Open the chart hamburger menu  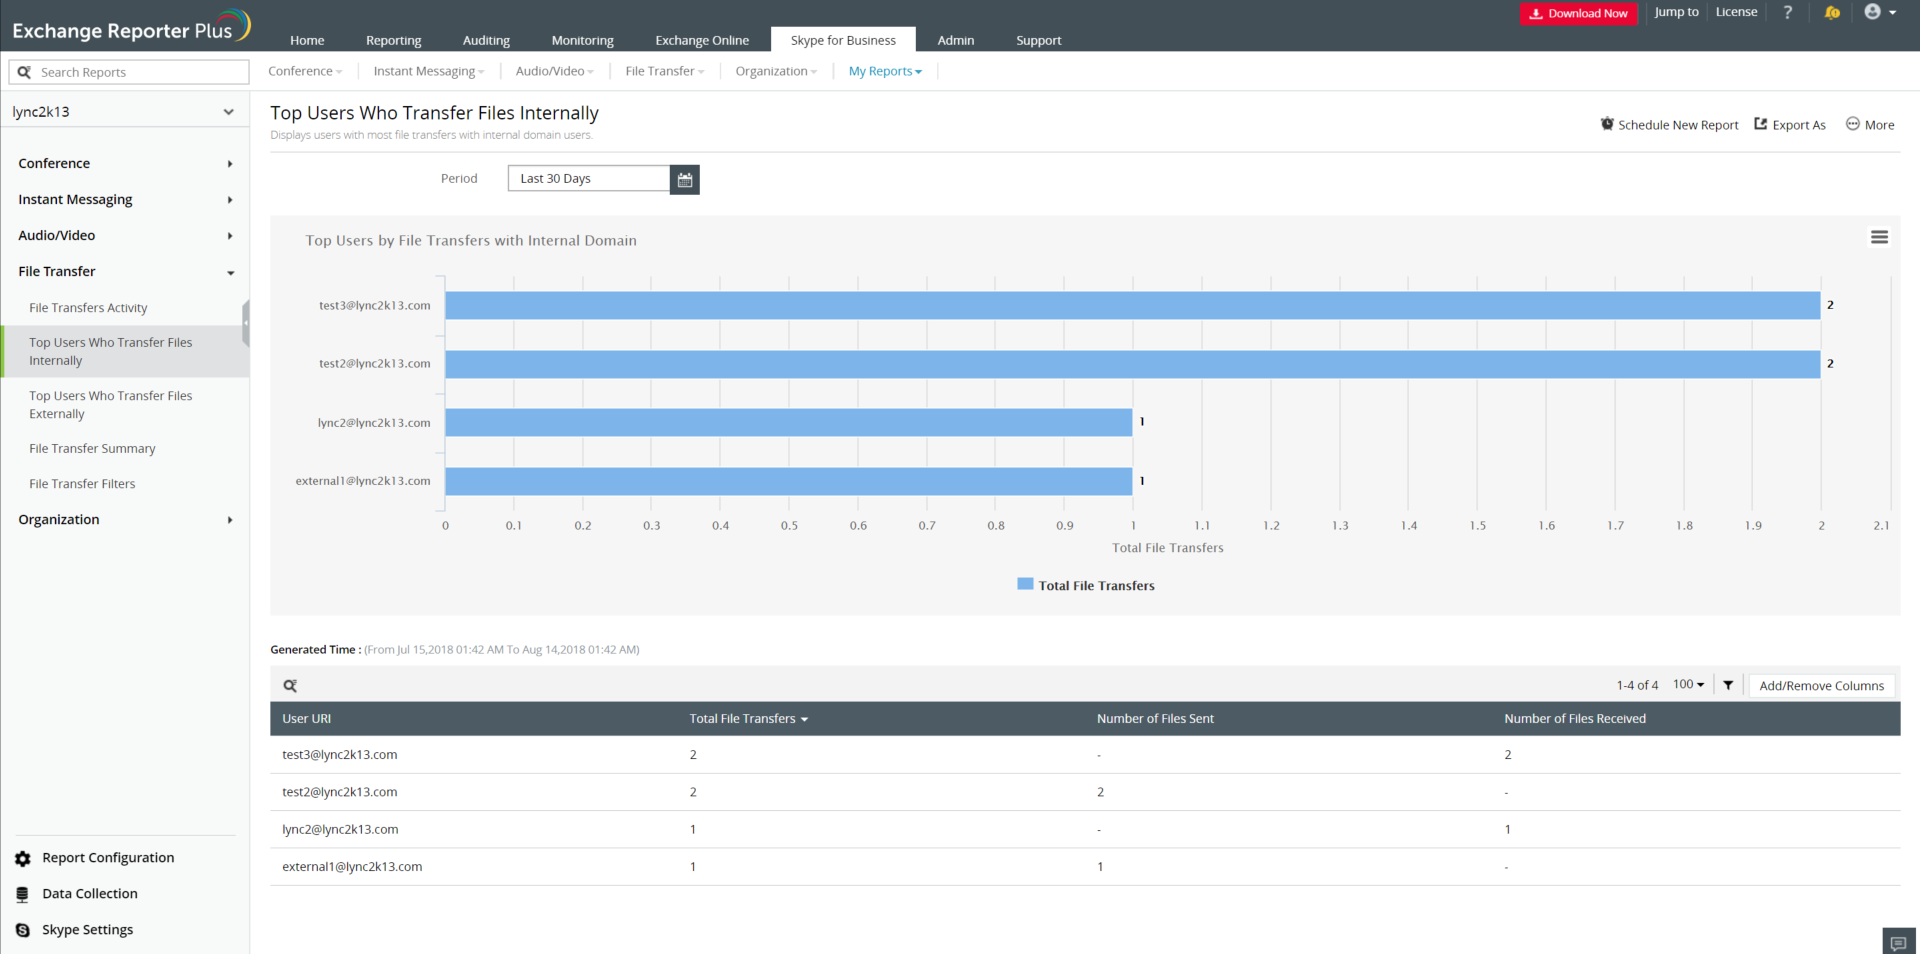1879,237
